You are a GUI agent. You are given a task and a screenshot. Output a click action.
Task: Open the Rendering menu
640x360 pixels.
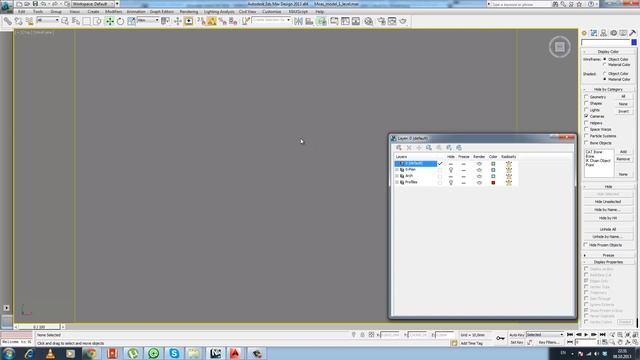(189, 12)
